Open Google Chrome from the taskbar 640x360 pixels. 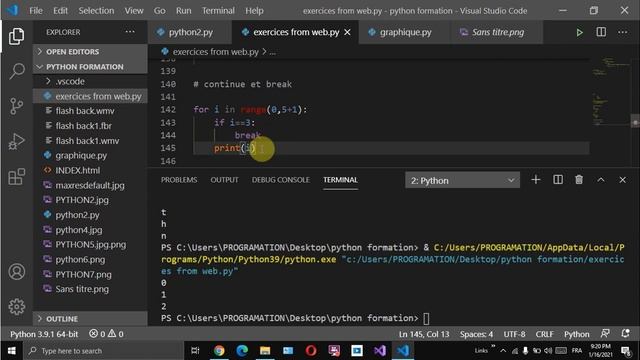click(x=219, y=351)
